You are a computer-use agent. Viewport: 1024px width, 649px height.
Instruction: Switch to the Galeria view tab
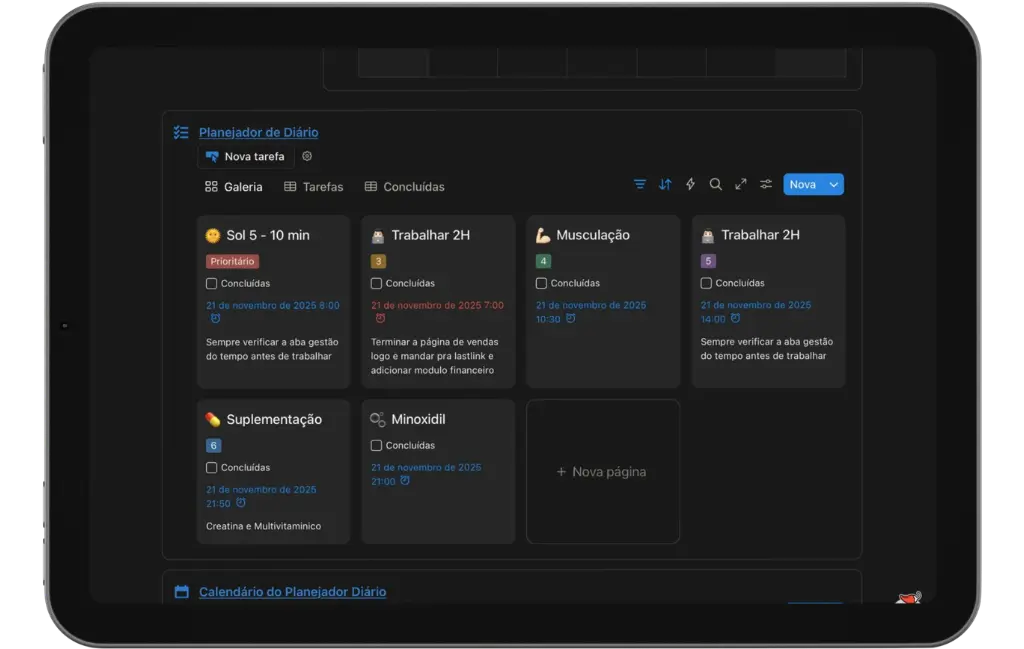pyautogui.click(x=234, y=187)
